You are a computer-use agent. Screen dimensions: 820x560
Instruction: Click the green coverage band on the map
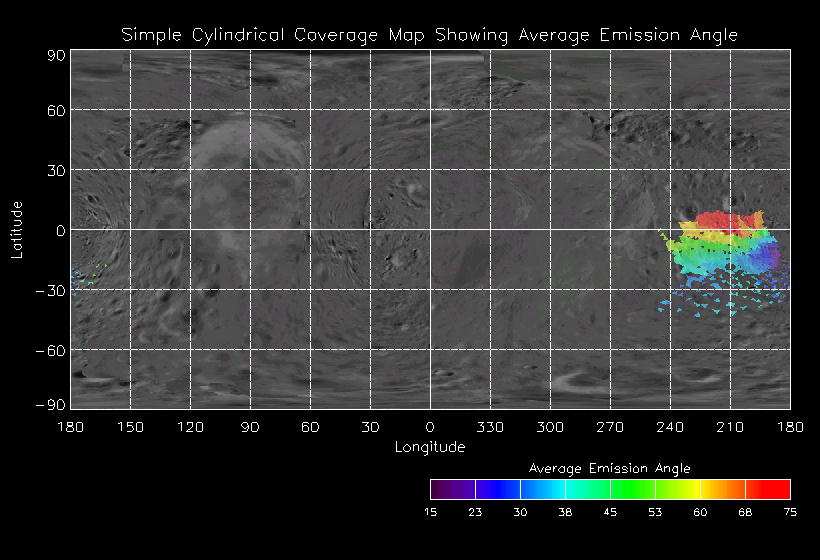tap(700, 255)
